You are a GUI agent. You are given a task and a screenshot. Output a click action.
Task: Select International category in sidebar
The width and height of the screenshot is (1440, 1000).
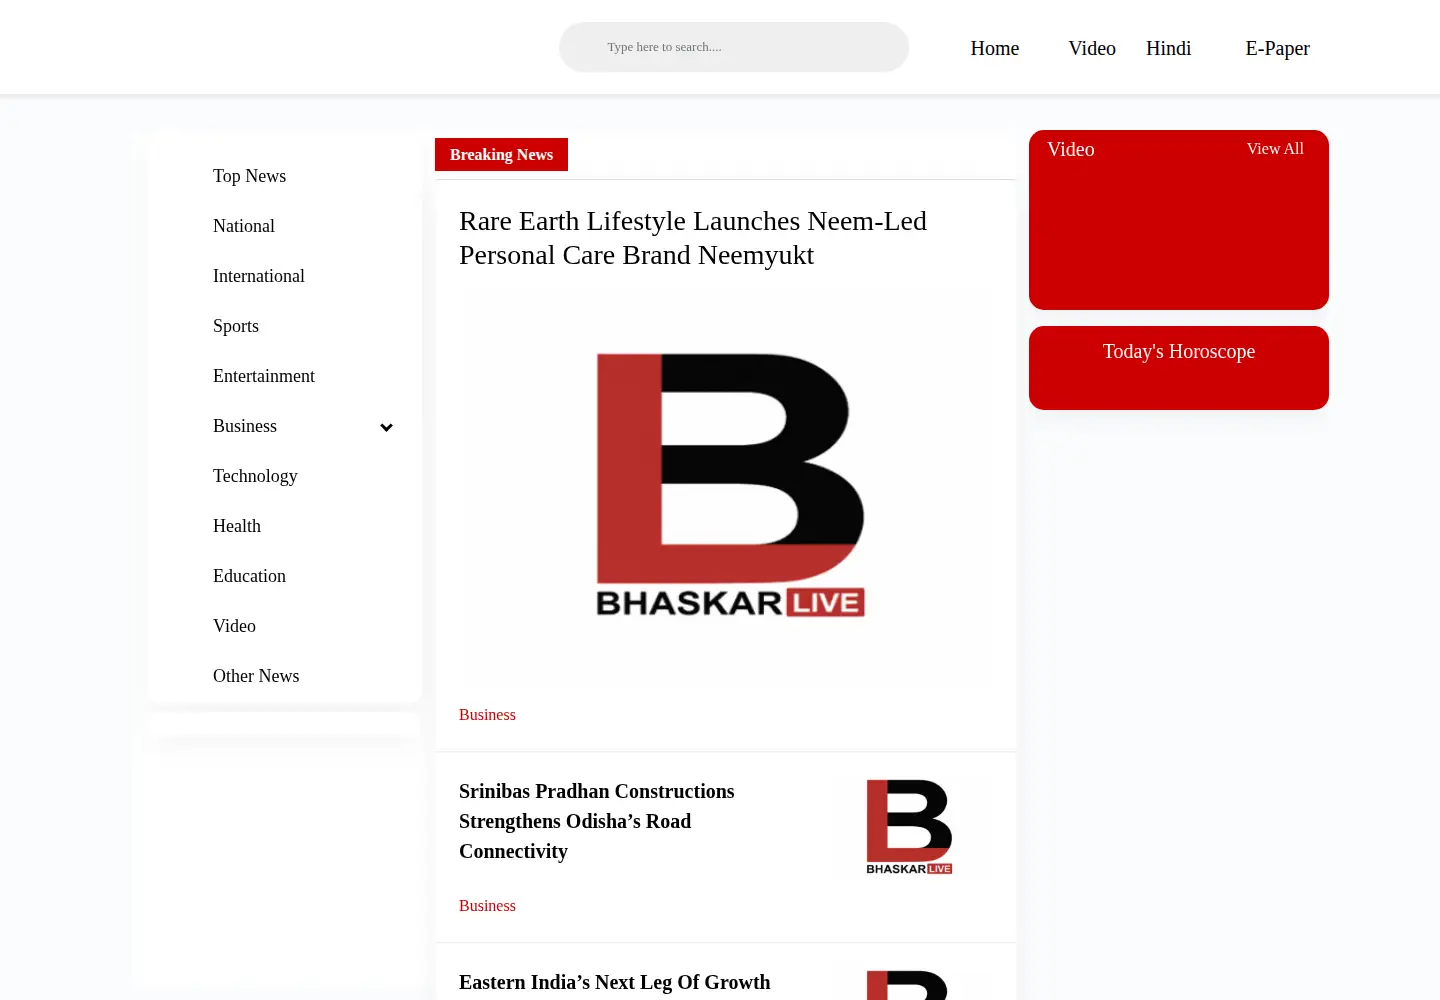(x=259, y=276)
